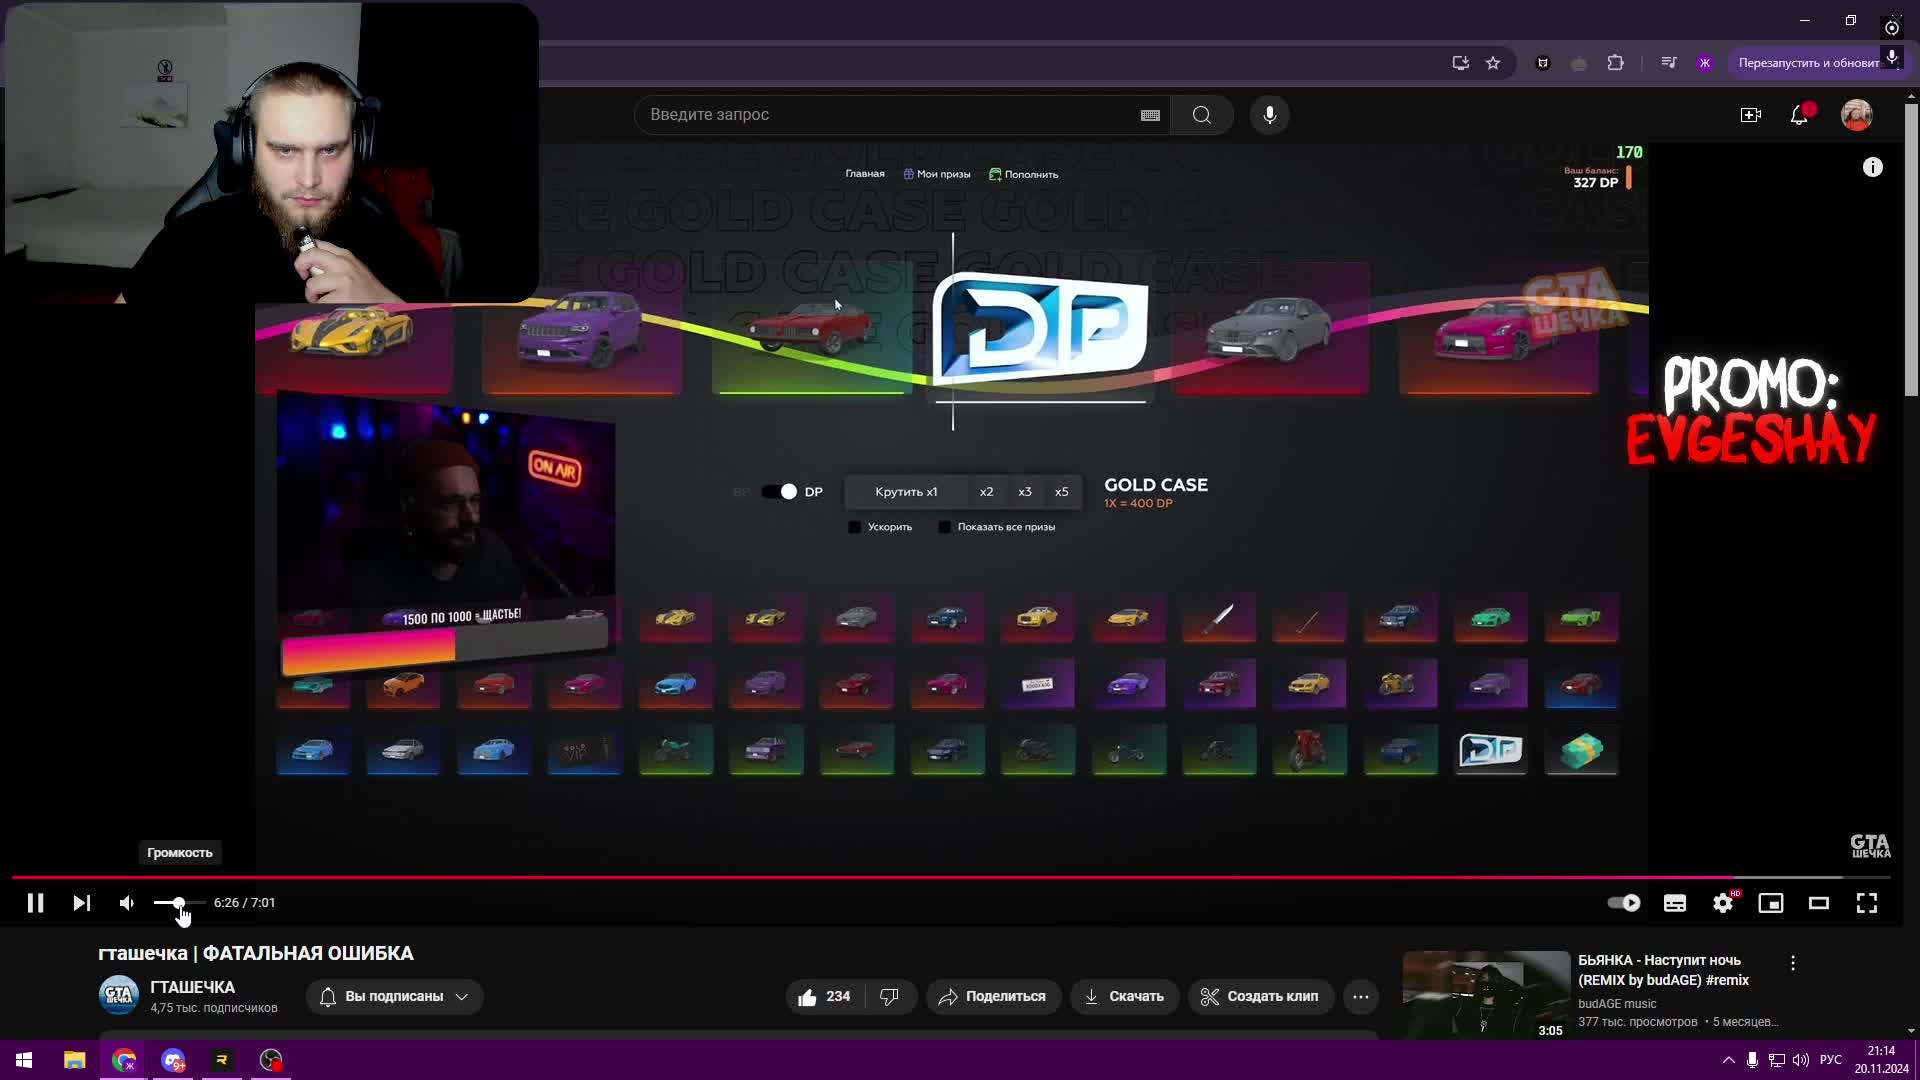
Task: Open OBS Studio taskbar icon
Action: (271, 1060)
